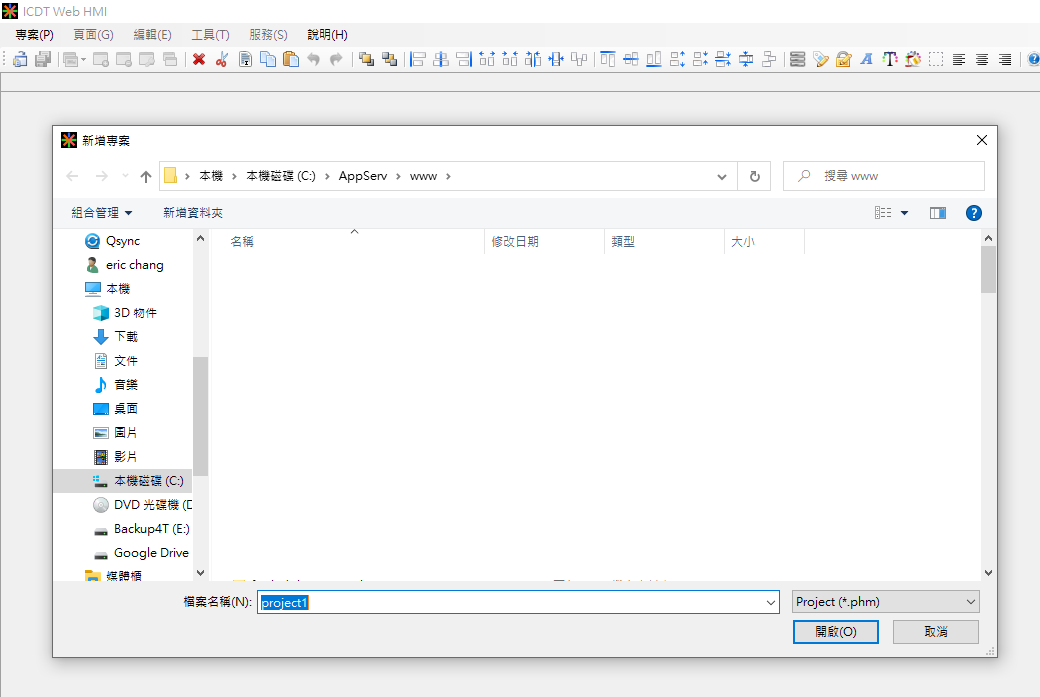Click the align text center icon

[x=982, y=60]
